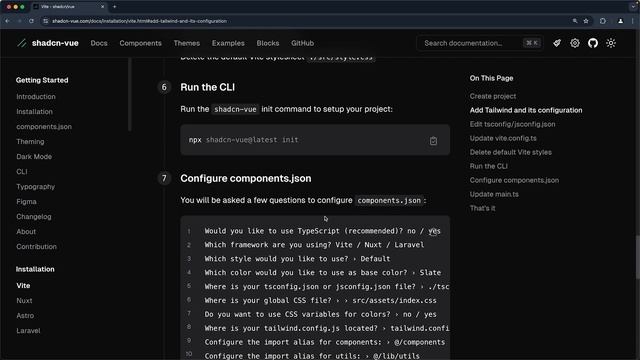
Task: Select Vite installation guide in sidebar
Action: [x=23, y=286]
